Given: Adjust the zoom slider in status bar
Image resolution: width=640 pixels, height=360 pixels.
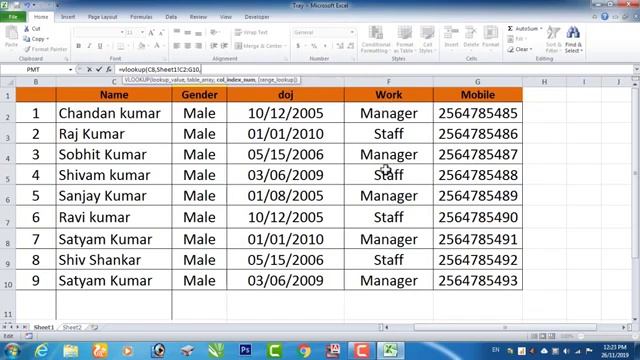Looking at the screenshot, I should point(581,336).
